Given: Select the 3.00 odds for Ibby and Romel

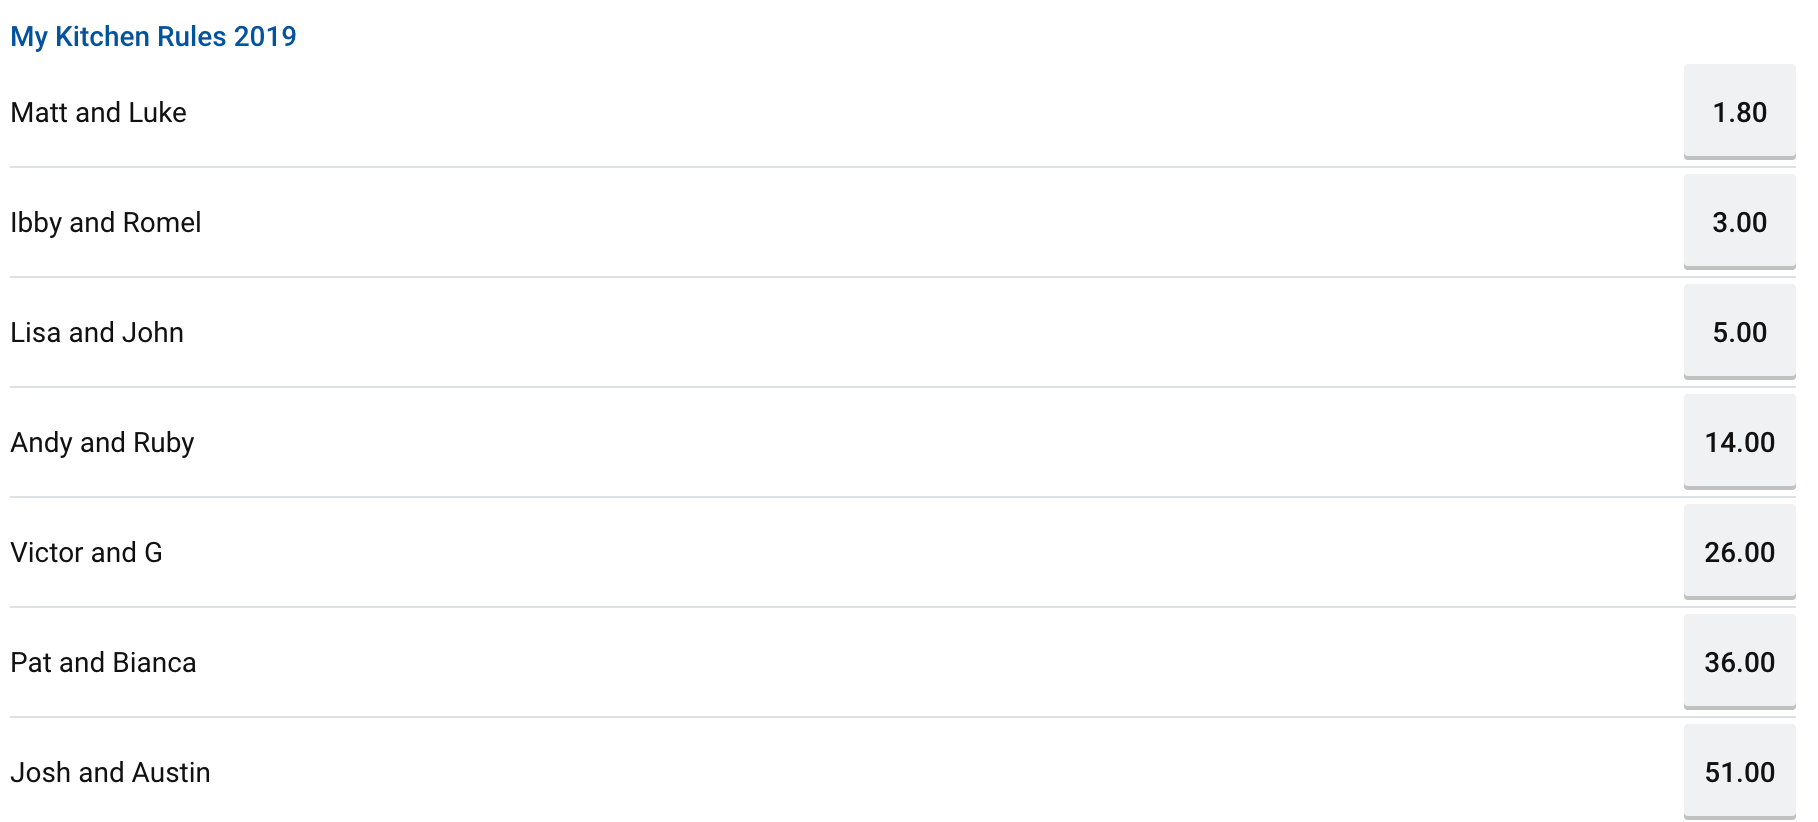Looking at the screenshot, I should click(x=1739, y=222).
